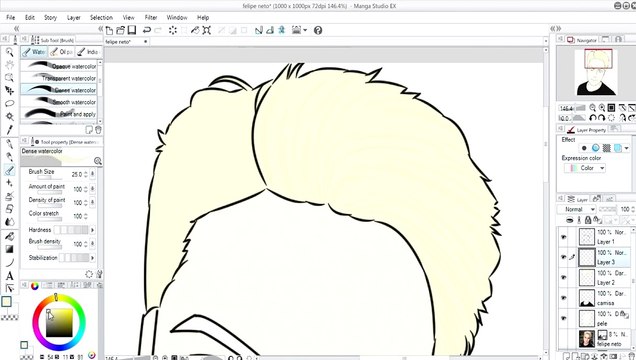Select the Smooth watercolor brush
Screen dimensions: 636x360
coord(59,102)
